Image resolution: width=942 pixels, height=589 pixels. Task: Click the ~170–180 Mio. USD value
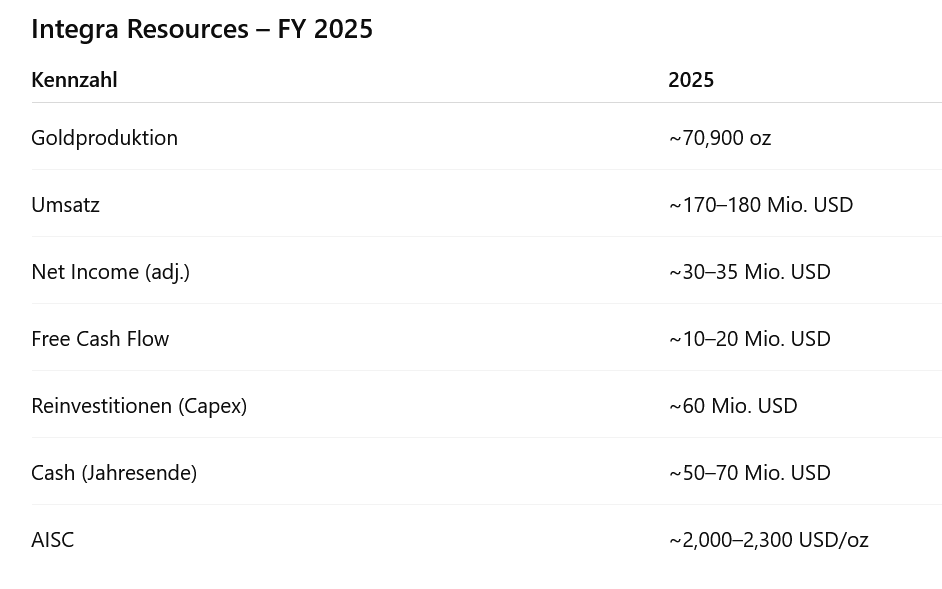coord(761,205)
